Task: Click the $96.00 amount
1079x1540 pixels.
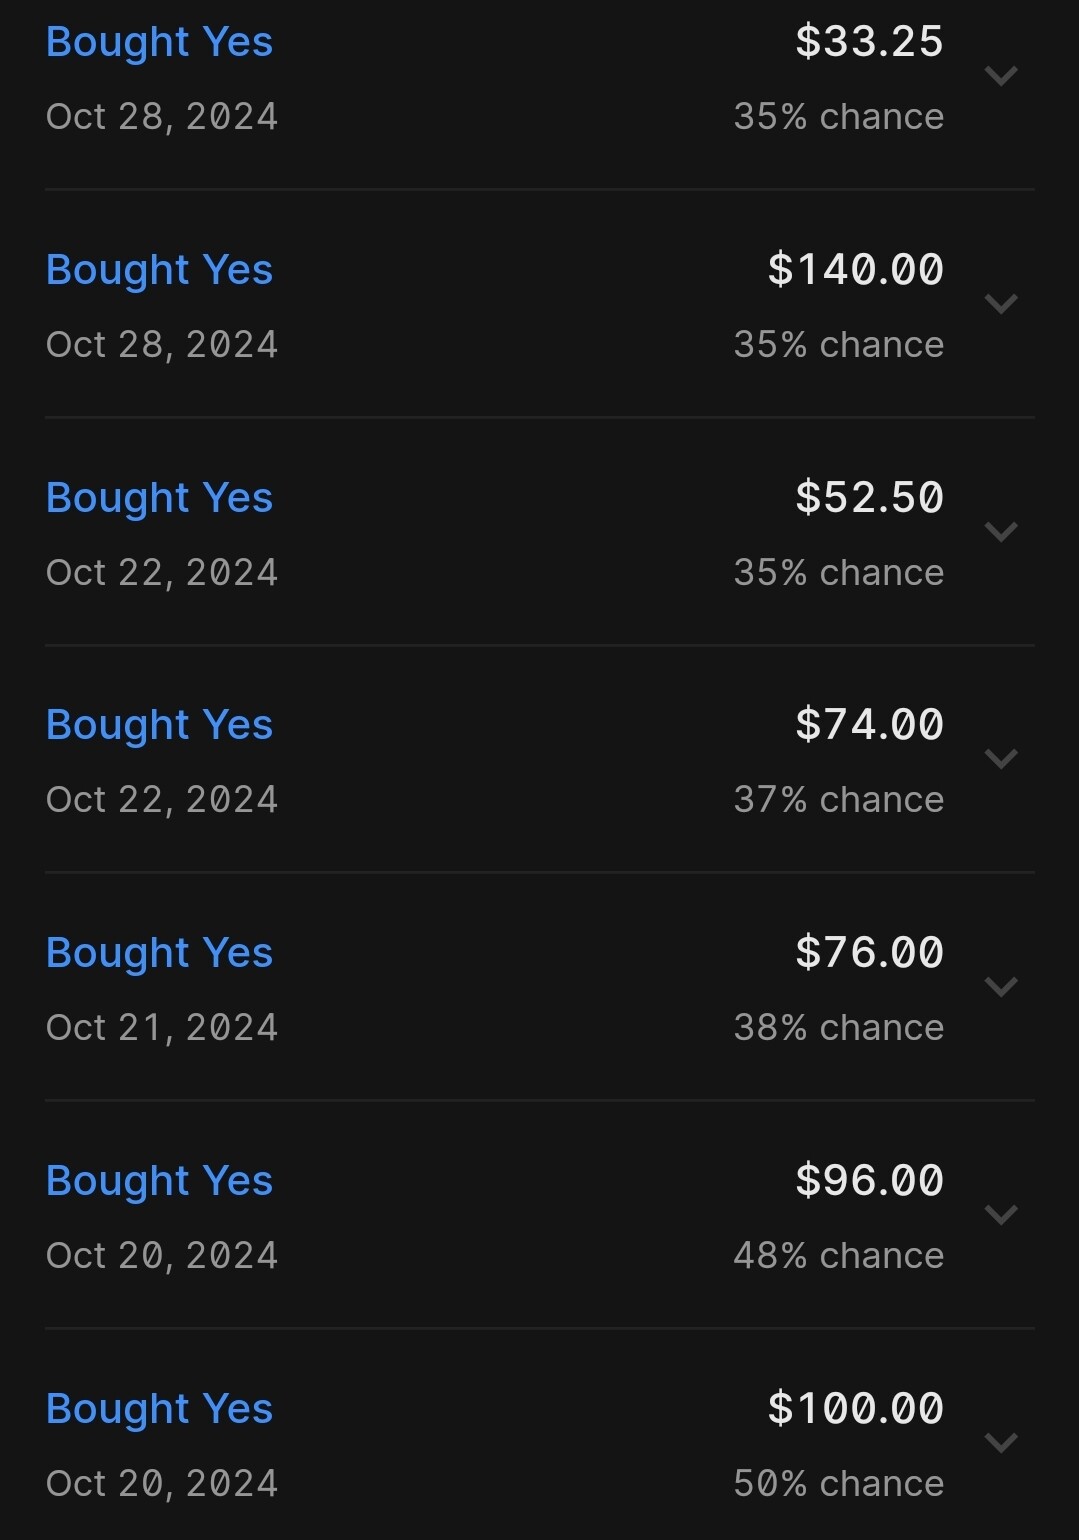Action: [x=869, y=1181]
